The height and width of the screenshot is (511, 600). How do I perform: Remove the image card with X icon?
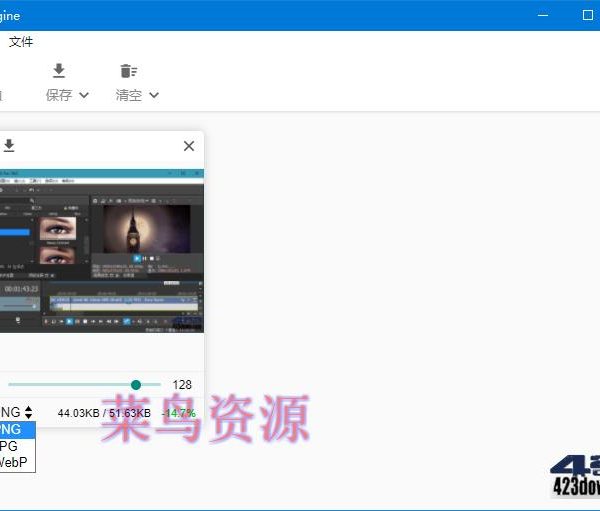click(x=189, y=146)
